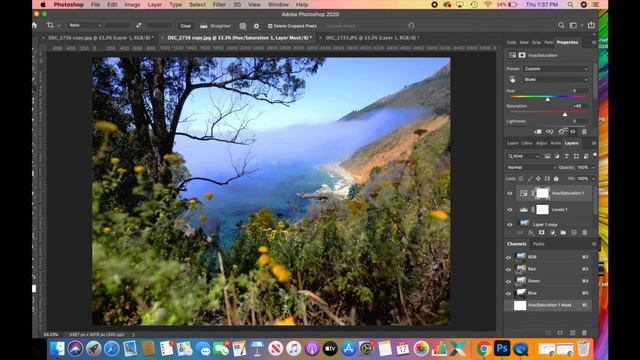Click the search magnifier in options bar
Image resolution: width=640 pixels, height=360 pixels.
(x=561, y=25)
